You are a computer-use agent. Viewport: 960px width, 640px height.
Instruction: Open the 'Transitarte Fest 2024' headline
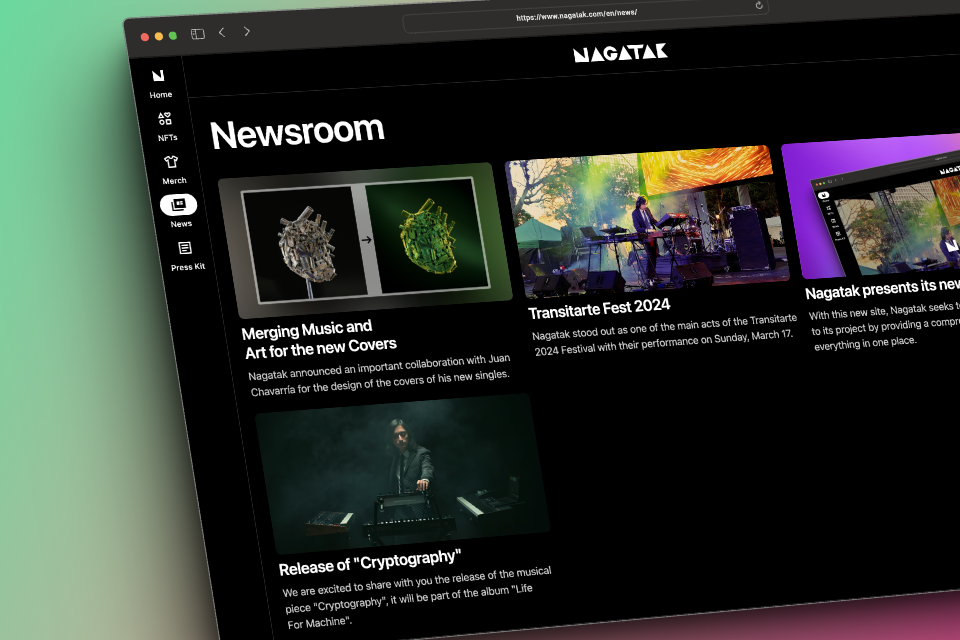599,309
